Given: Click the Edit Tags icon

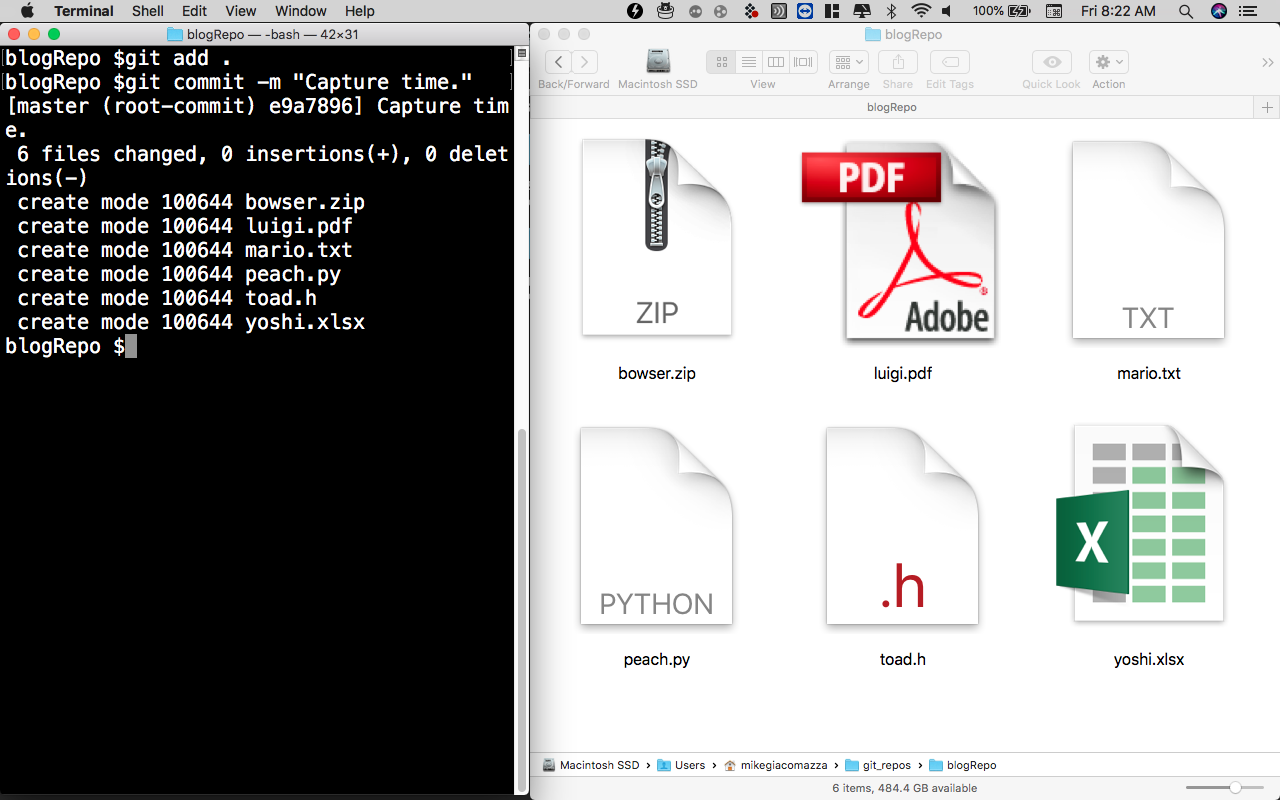Looking at the screenshot, I should pyautogui.click(x=948, y=61).
